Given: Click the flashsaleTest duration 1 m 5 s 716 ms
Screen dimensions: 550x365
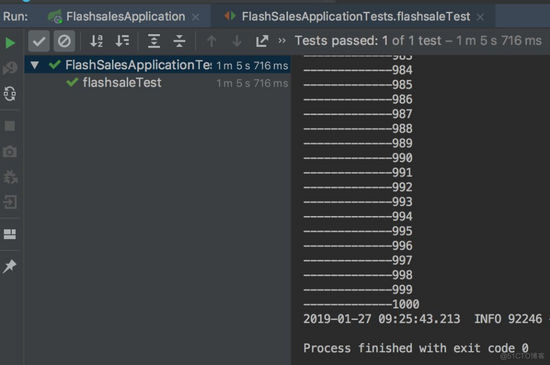Looking at the screenshot, I should (252, 83).
